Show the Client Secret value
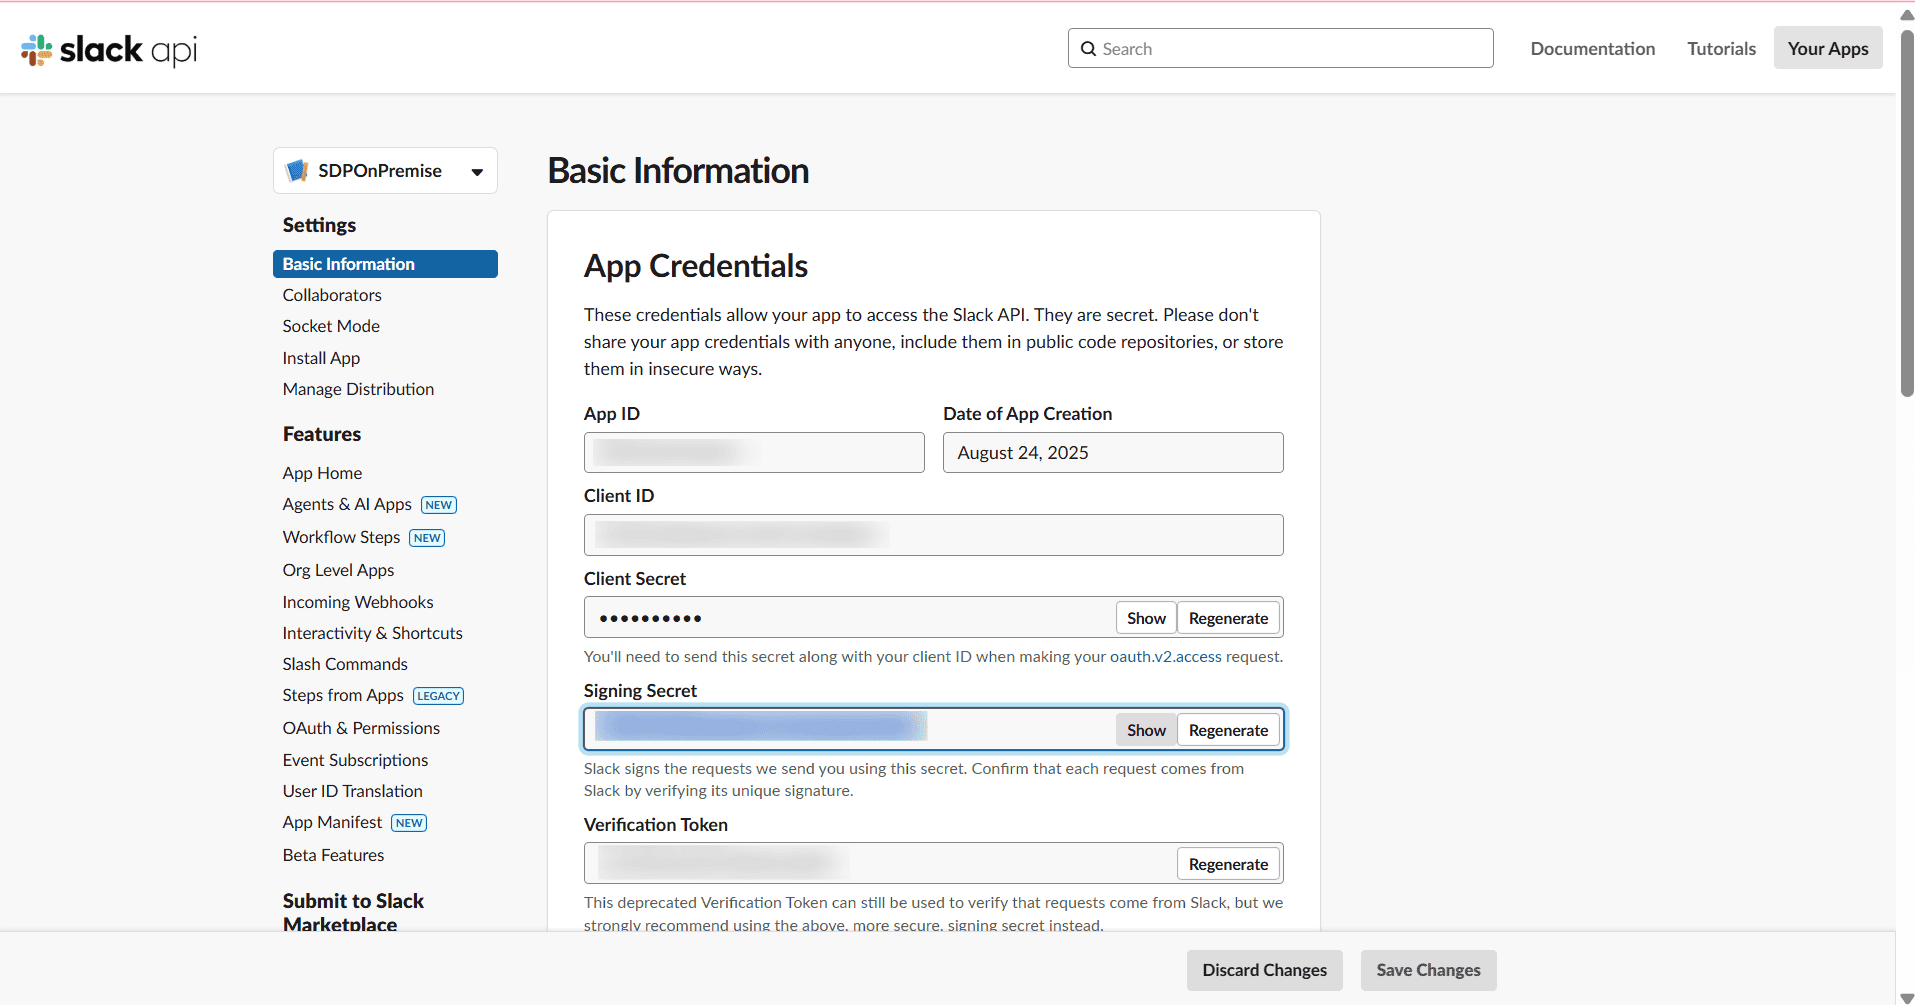The height and width of the screenshot is (1005, 1915). pos(1145,618)
